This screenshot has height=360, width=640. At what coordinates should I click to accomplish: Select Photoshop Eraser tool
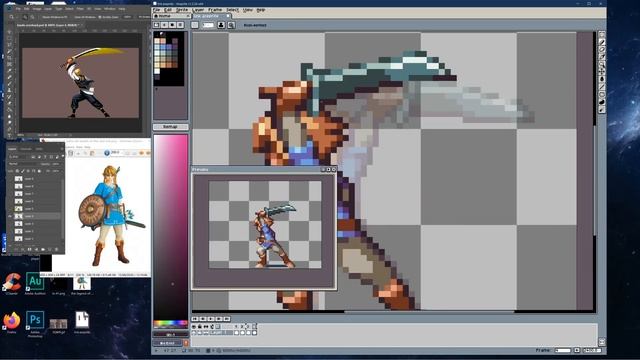(x=9, y=102)
